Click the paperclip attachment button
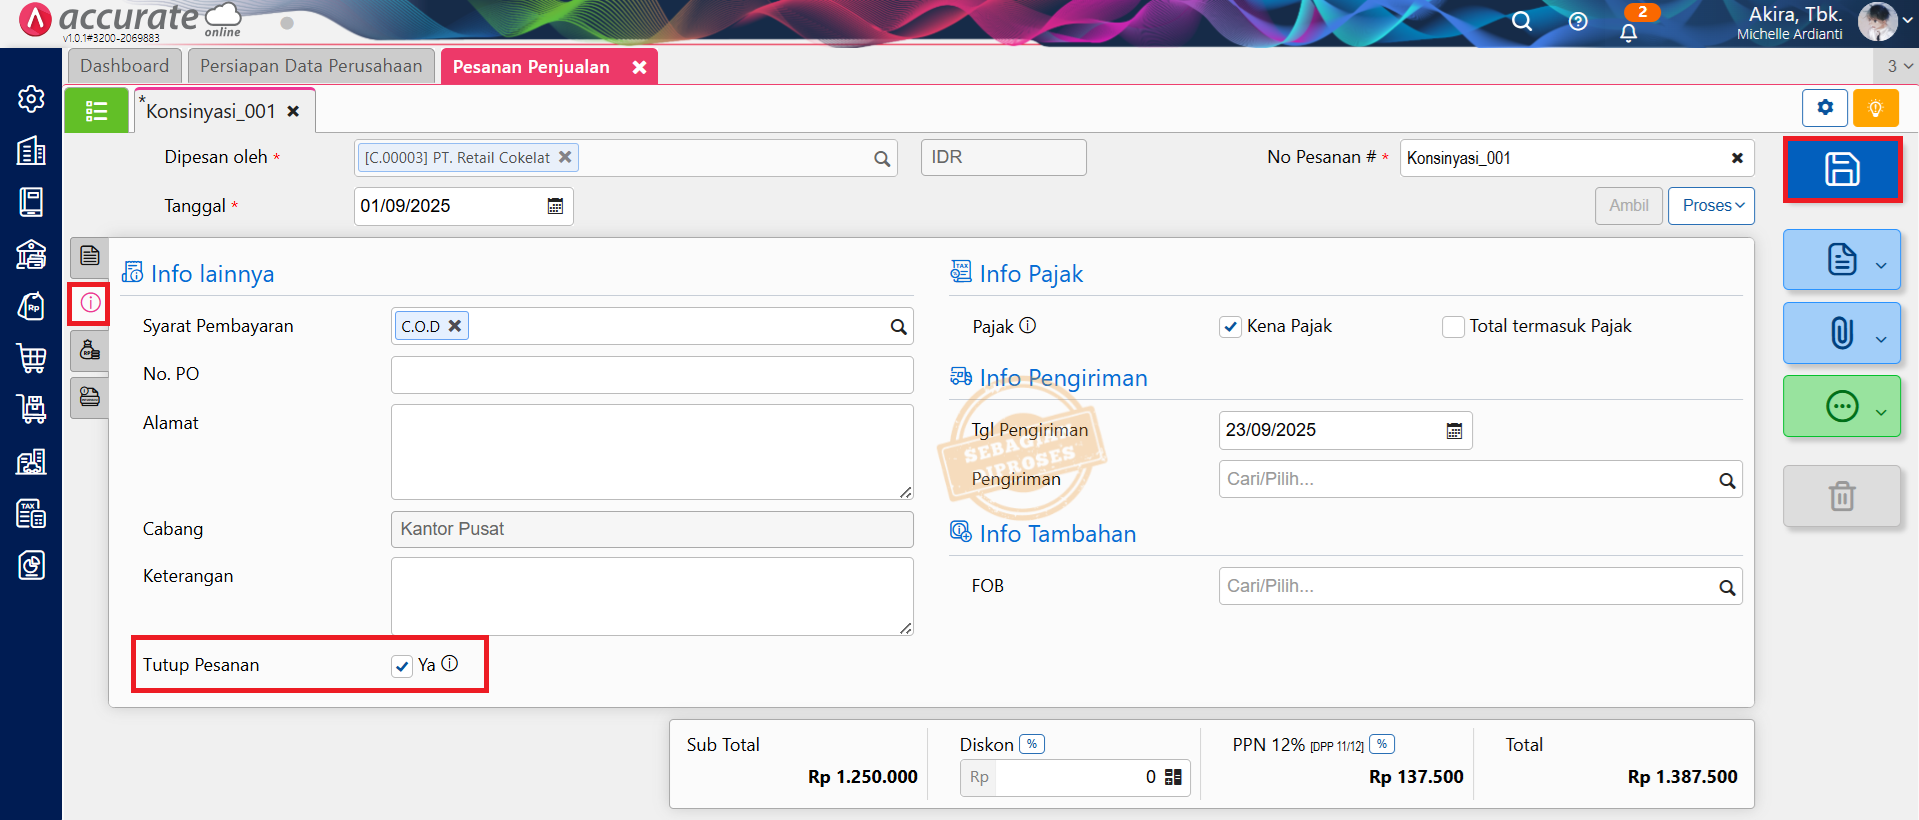Screen dimensions: 1919x820 click(x=1841, y=333)
